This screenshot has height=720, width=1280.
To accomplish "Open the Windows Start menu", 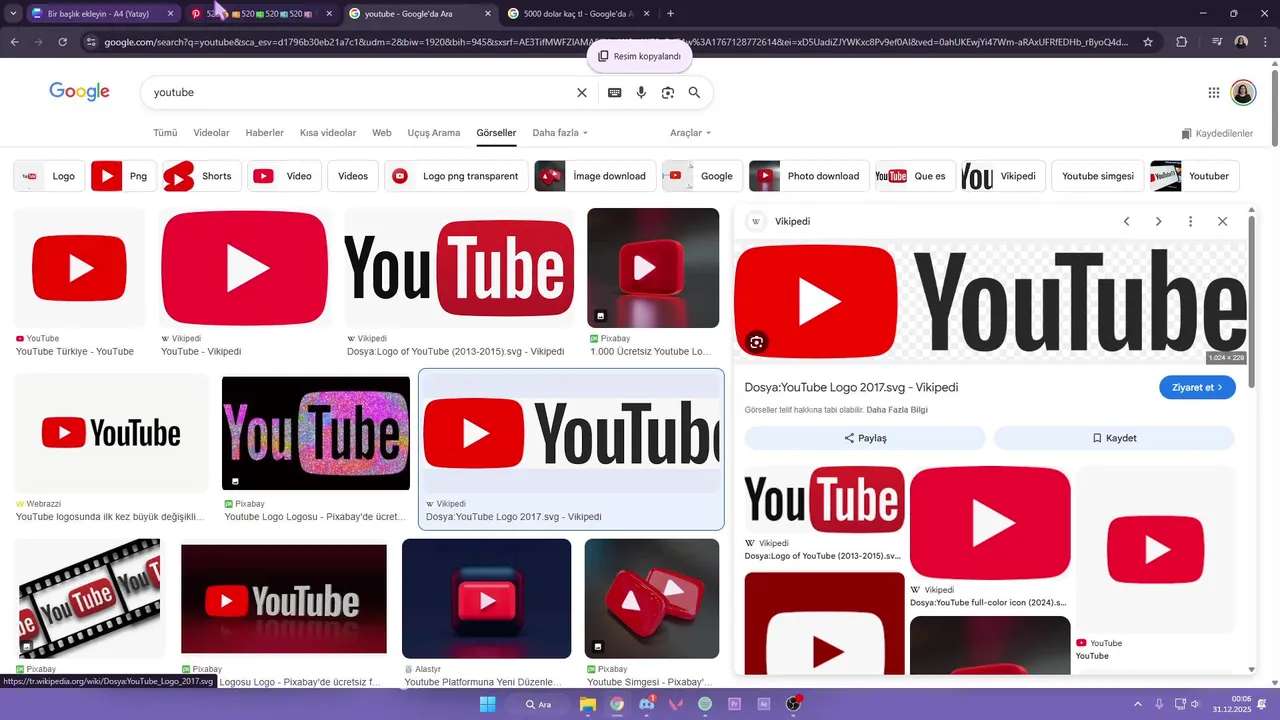I will click(x=487, y=704).
